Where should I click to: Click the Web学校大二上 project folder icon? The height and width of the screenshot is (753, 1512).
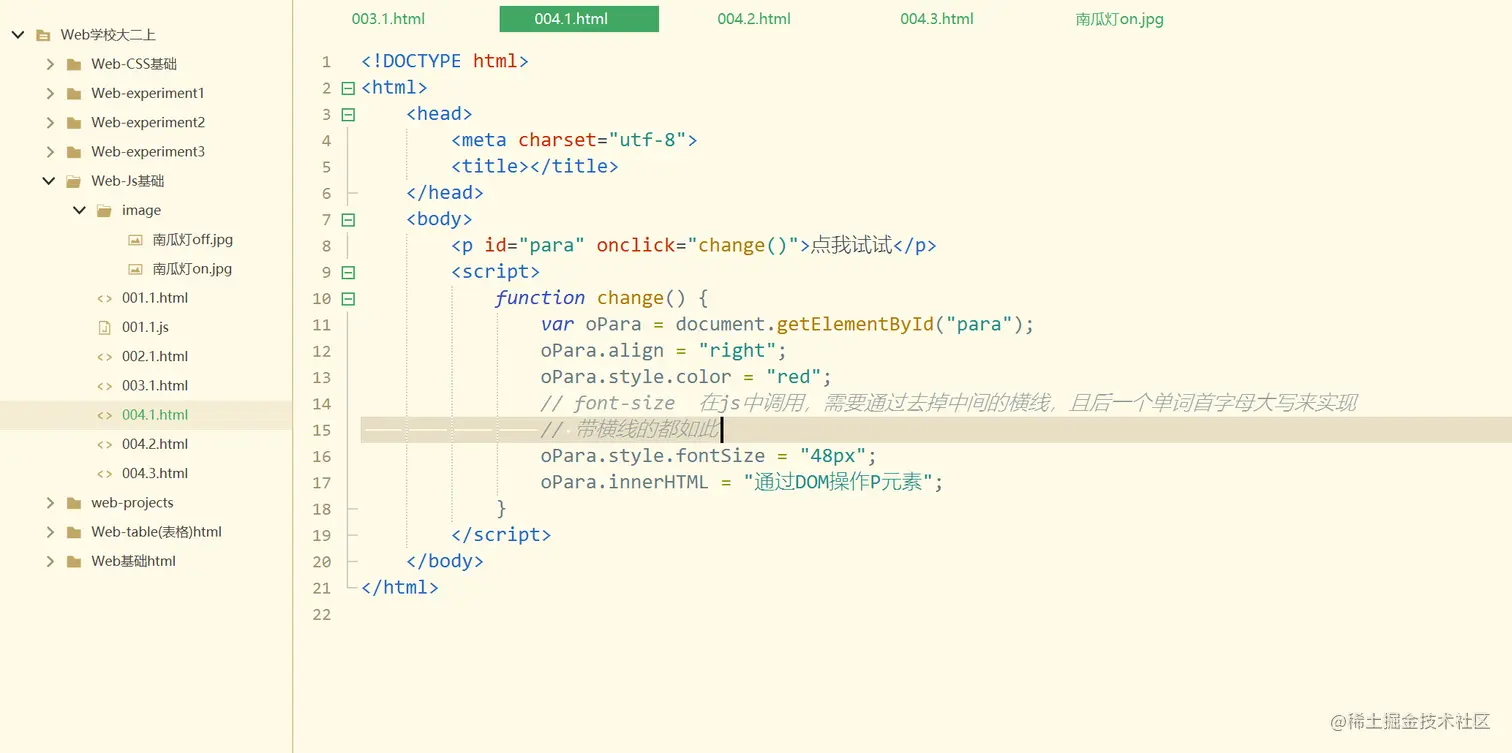43,35
